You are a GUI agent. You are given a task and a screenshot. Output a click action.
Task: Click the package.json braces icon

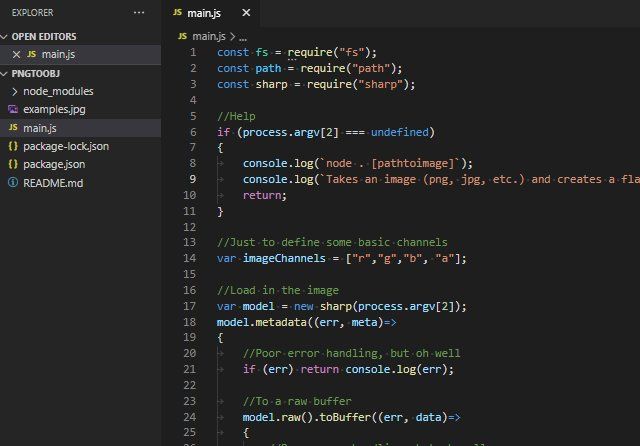pos(13,164)
